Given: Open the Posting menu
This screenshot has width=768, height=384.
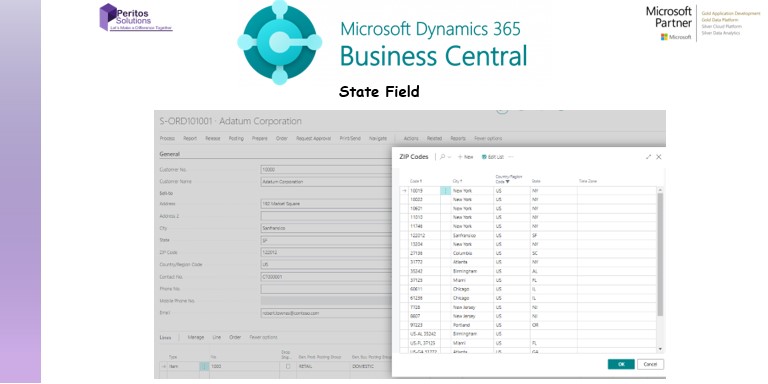Looking at the screenshot, I should click(236, 139).
